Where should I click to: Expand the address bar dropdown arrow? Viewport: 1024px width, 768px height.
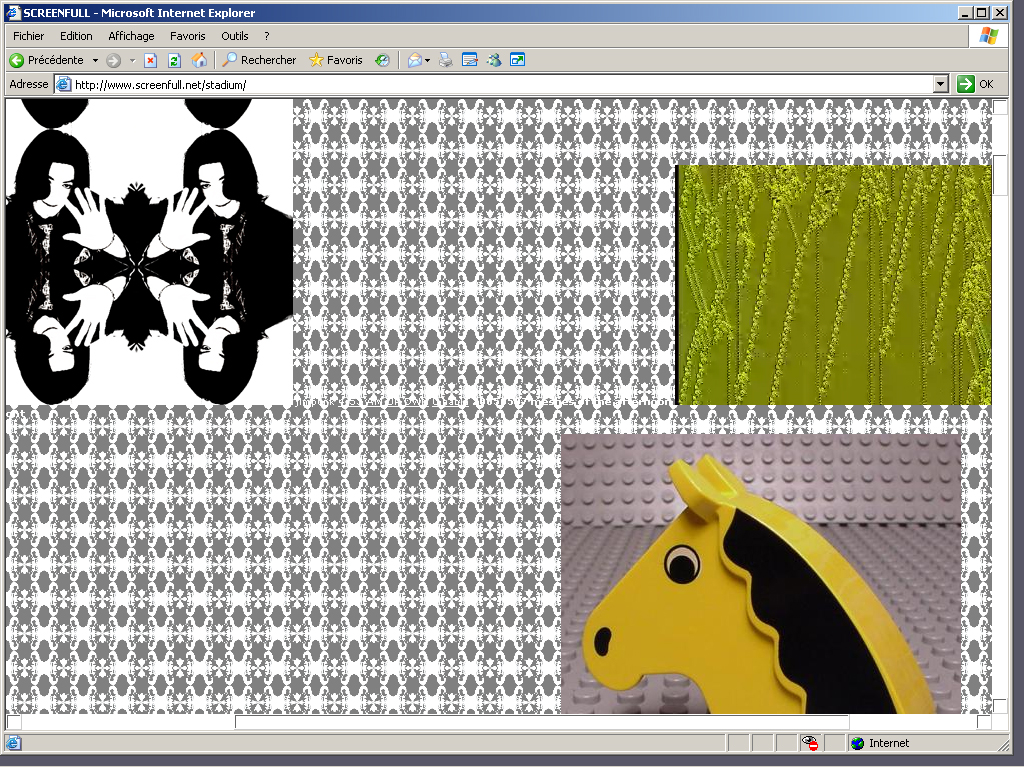(x=940, y=85)
